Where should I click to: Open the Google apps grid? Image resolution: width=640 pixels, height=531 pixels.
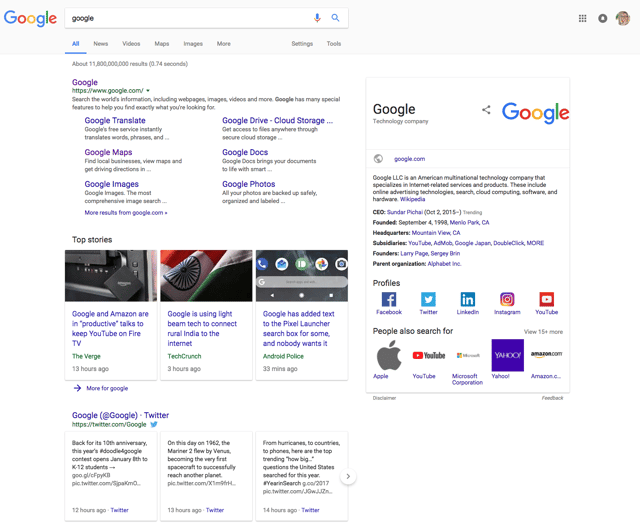point(582,18)
